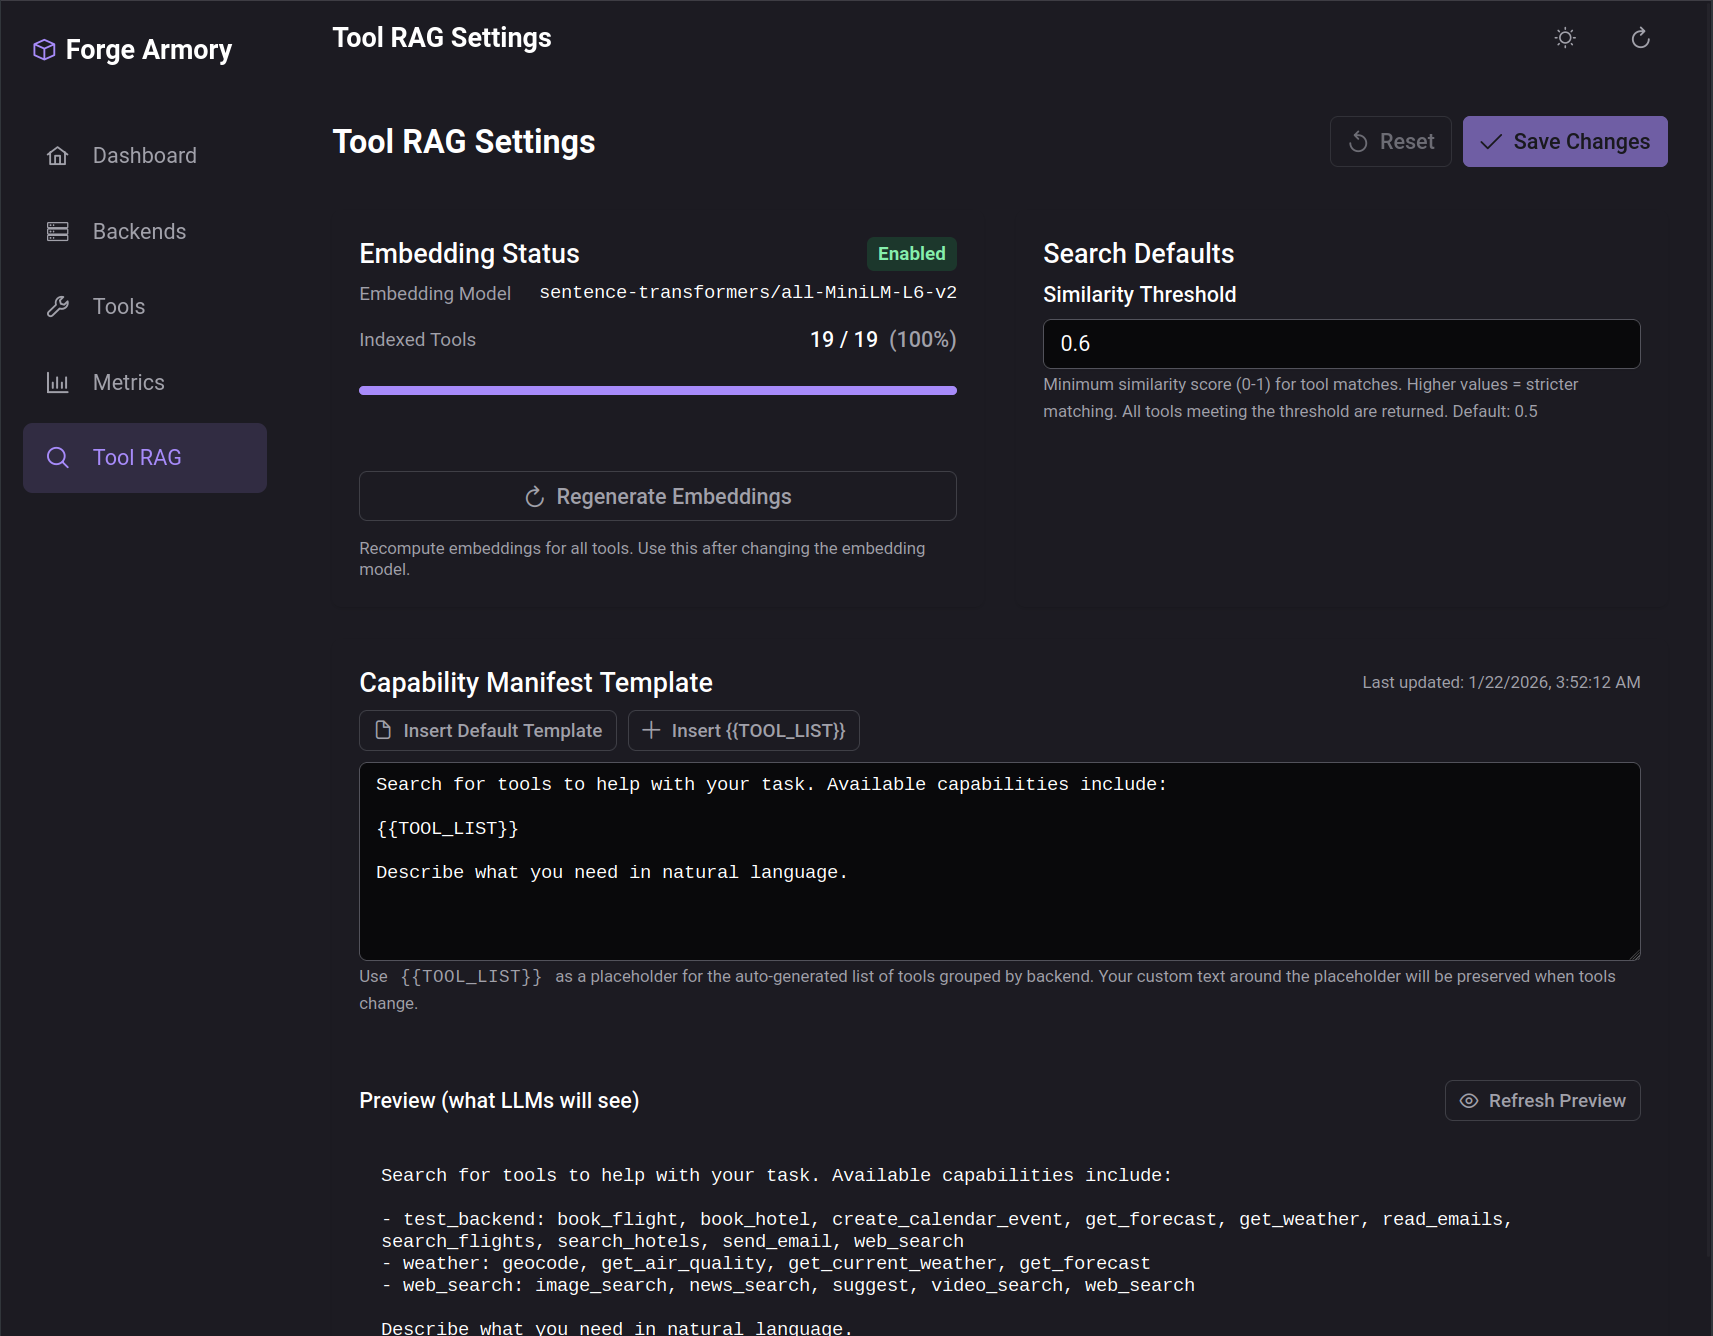1713x1336 pixels.
Task: Toggle light mode with the sun icon
Action: pos(1564,37)
